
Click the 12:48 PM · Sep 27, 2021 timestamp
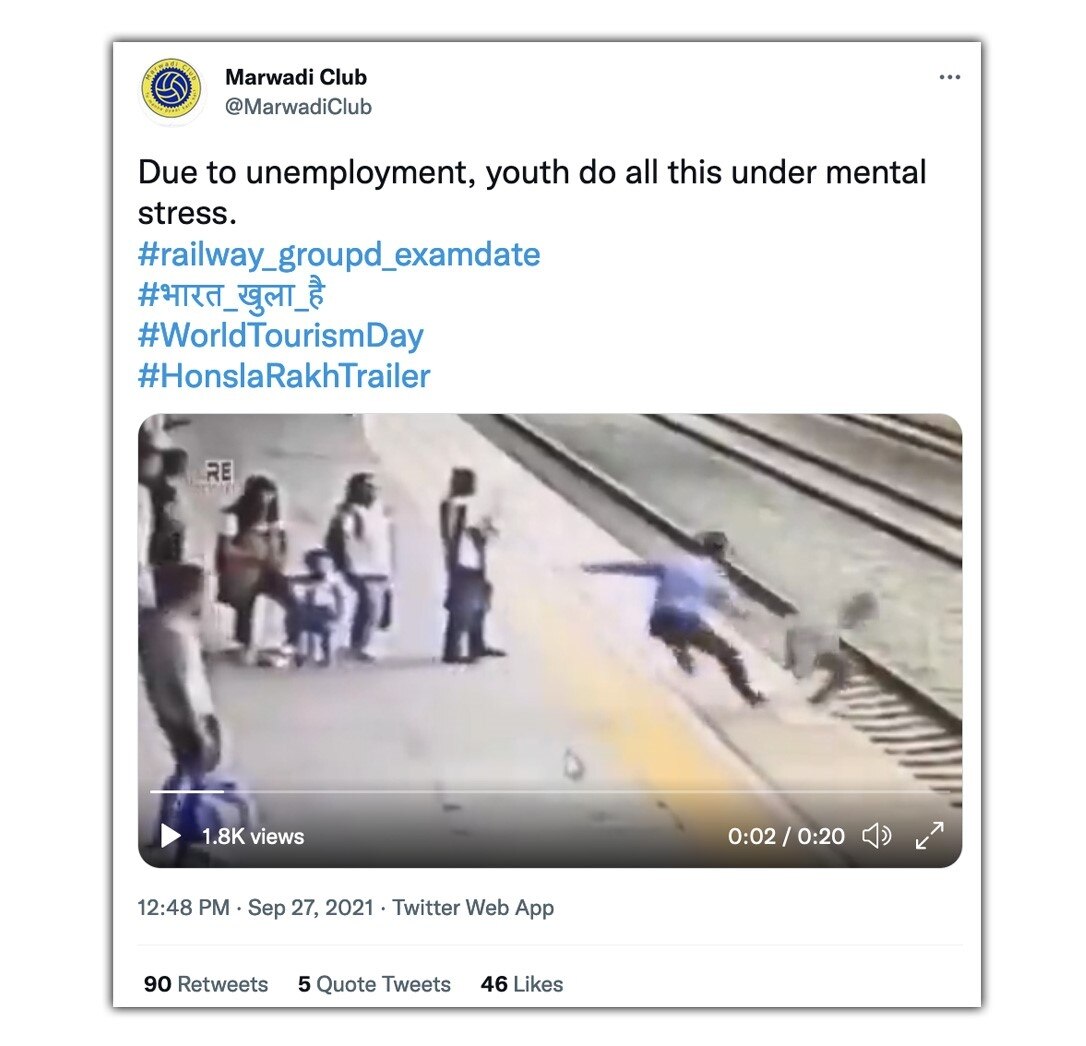(256, 907)
